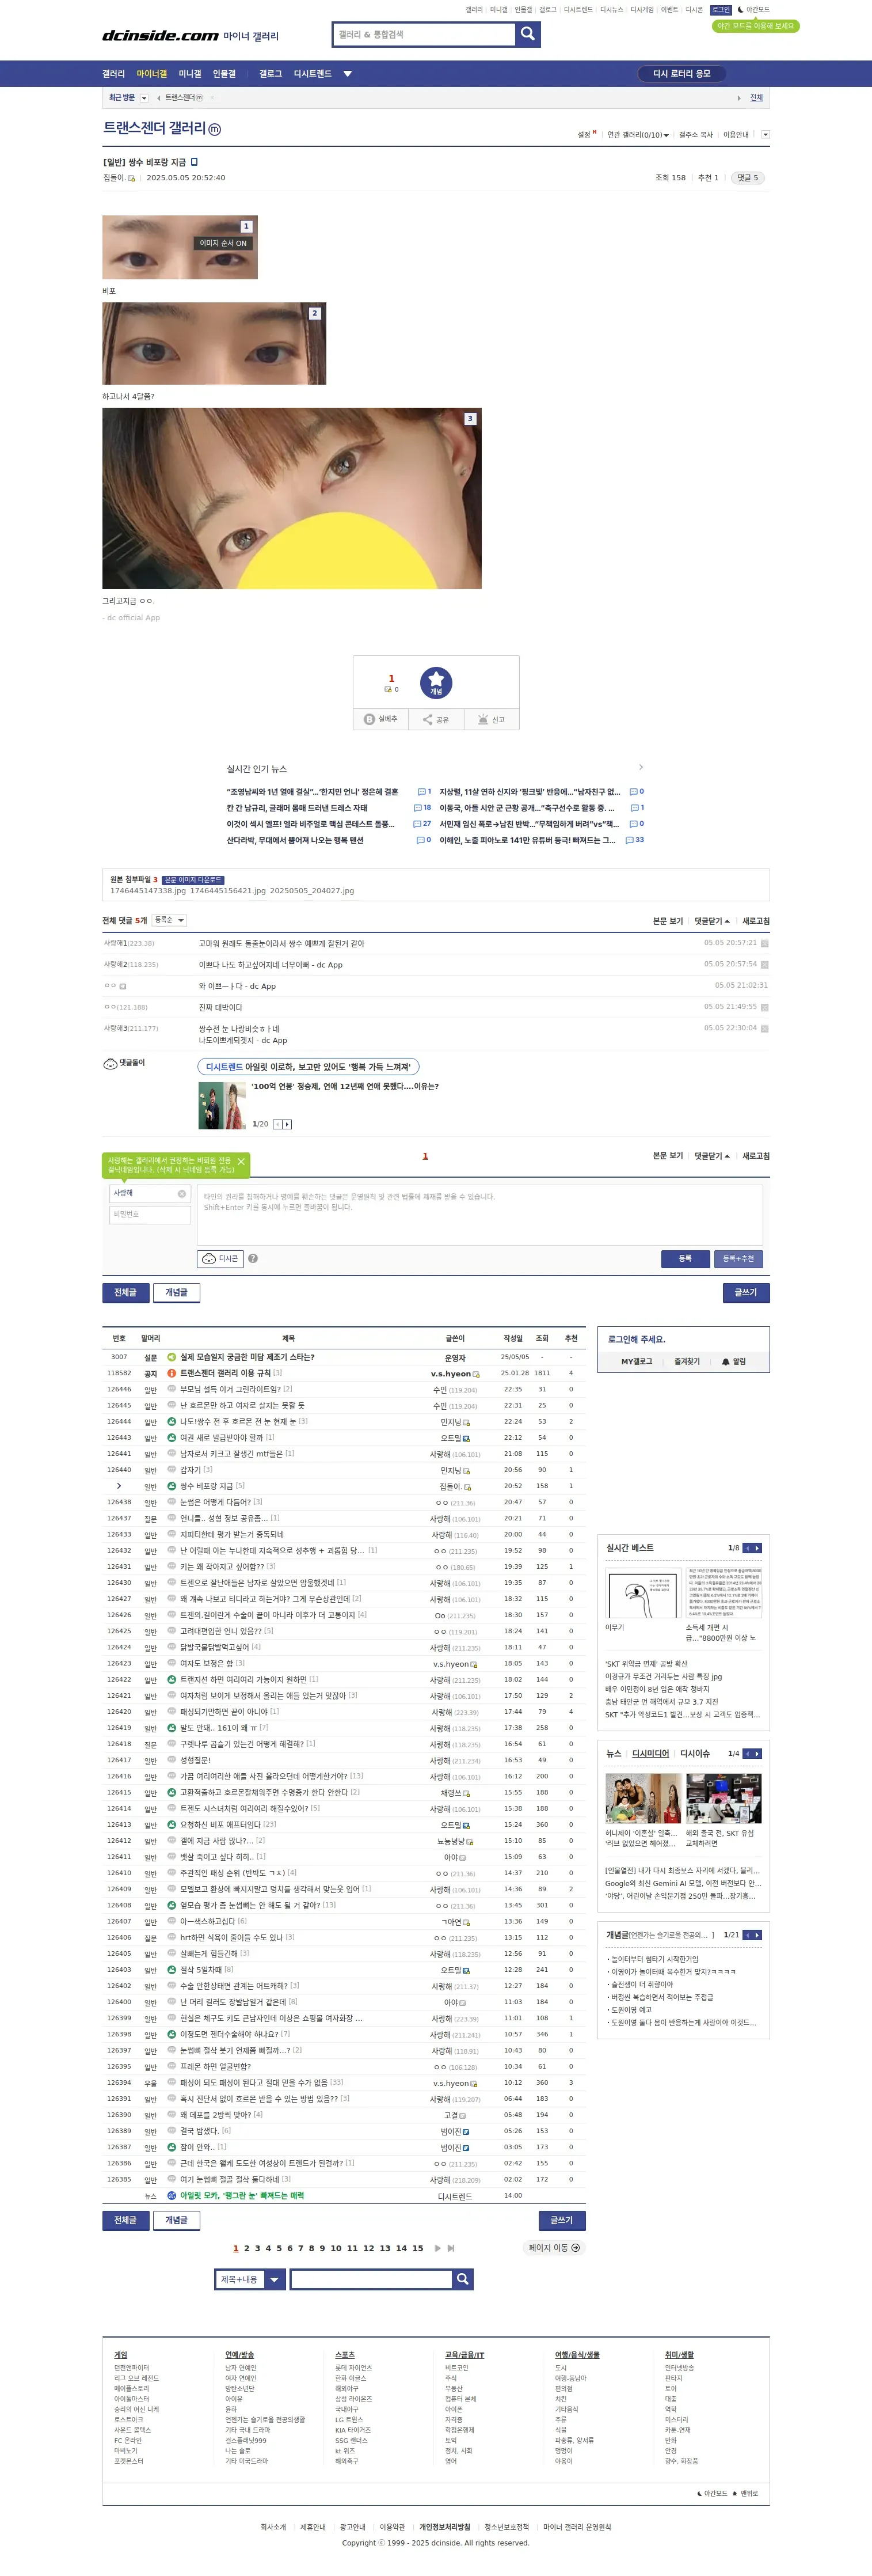Click the pagination last-page arrow icon

point(451,2248)
